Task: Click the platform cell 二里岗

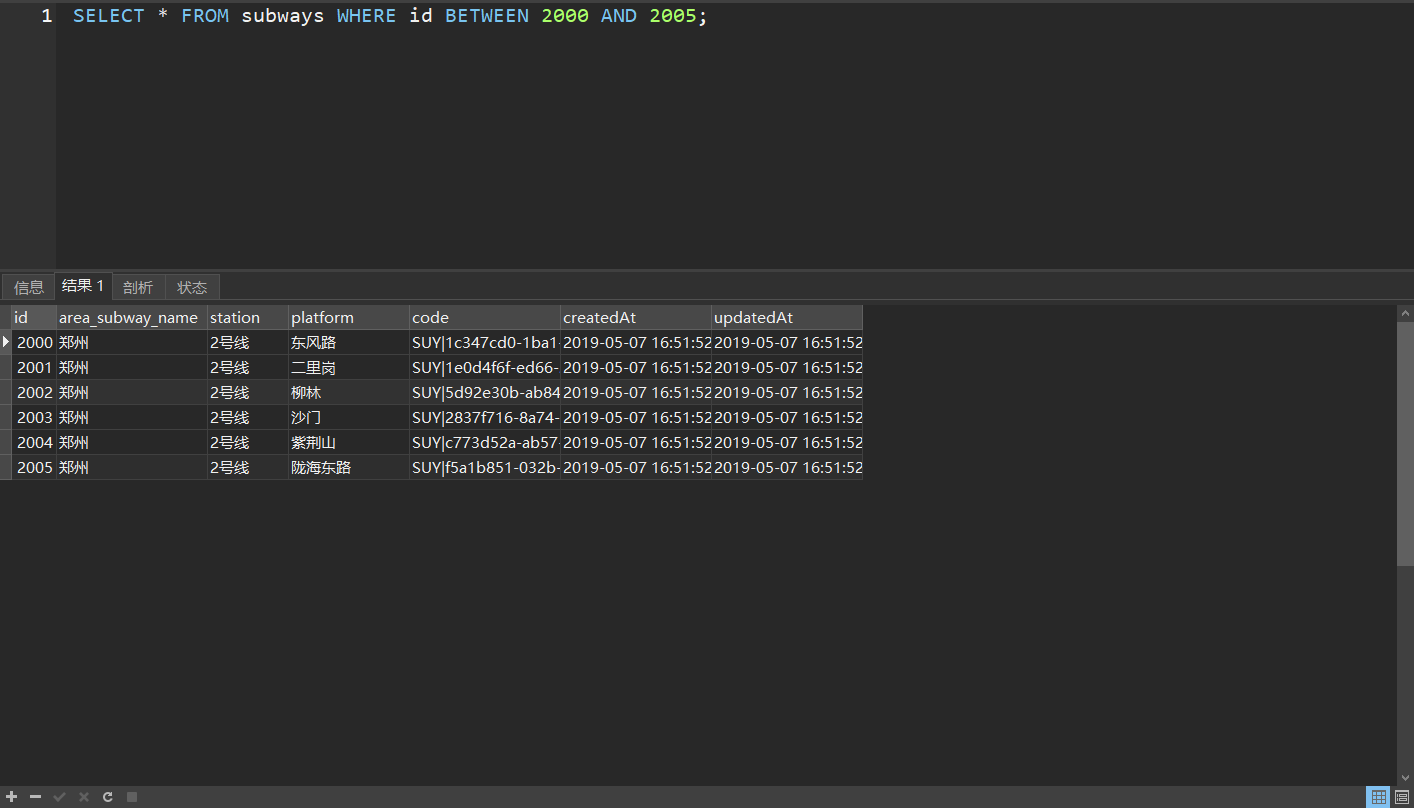Action: (349, 368)
